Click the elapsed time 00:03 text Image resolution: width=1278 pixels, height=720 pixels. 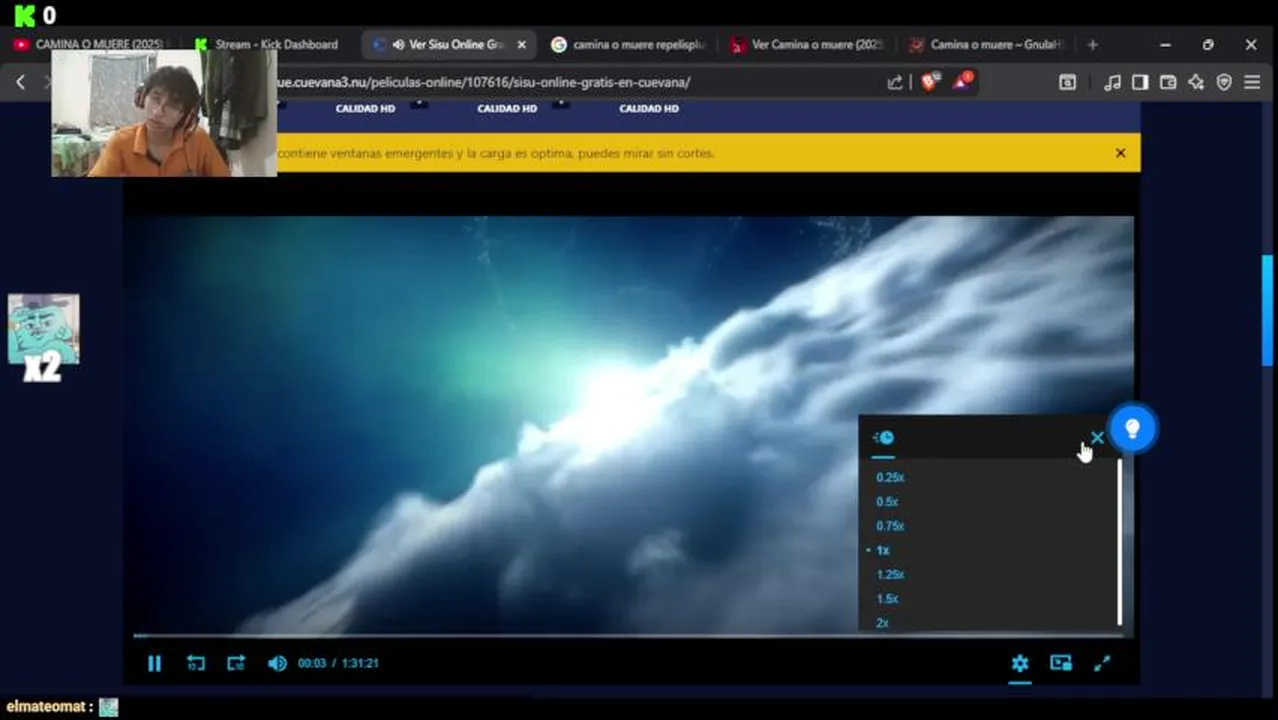pos(312,663)
